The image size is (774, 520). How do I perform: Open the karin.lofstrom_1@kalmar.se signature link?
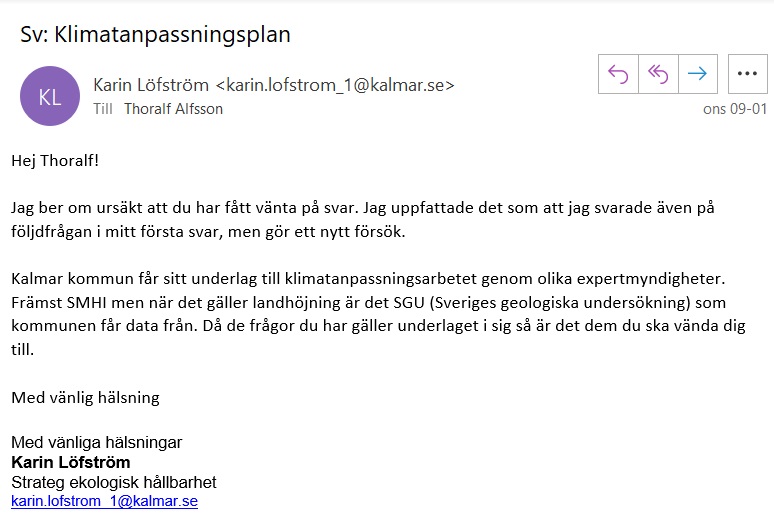point(104,501)
